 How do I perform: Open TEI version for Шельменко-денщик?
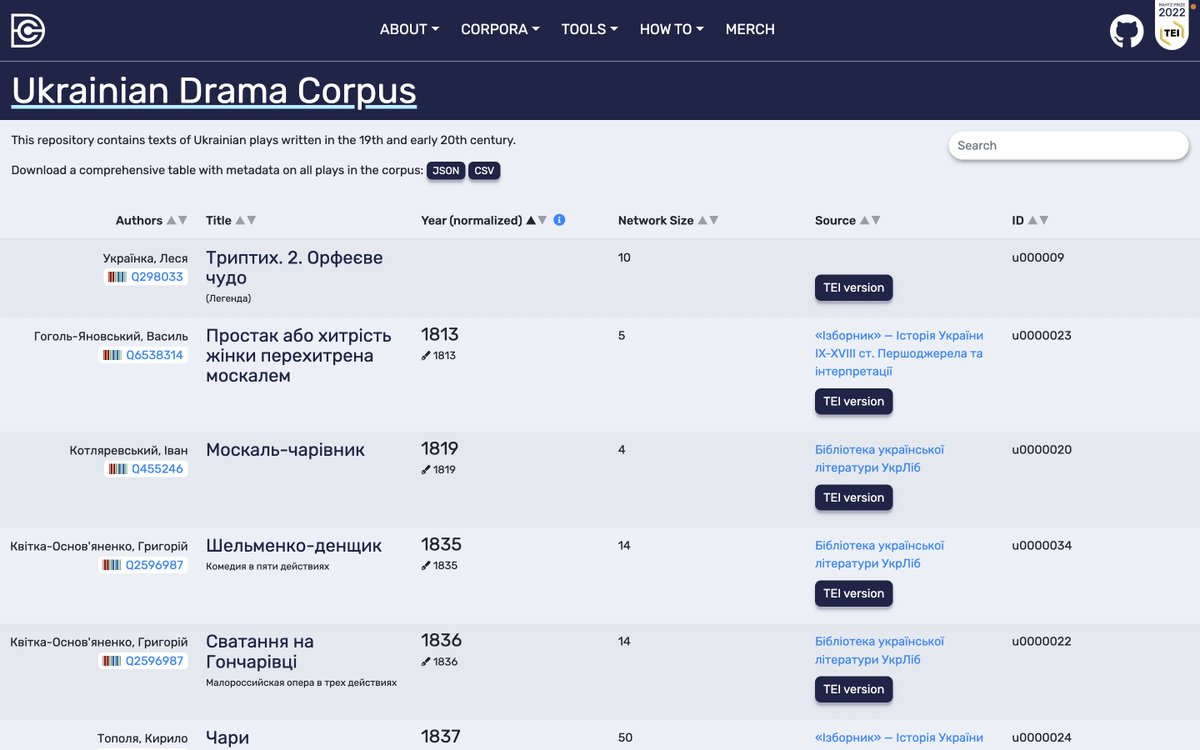tap(853, 594)
